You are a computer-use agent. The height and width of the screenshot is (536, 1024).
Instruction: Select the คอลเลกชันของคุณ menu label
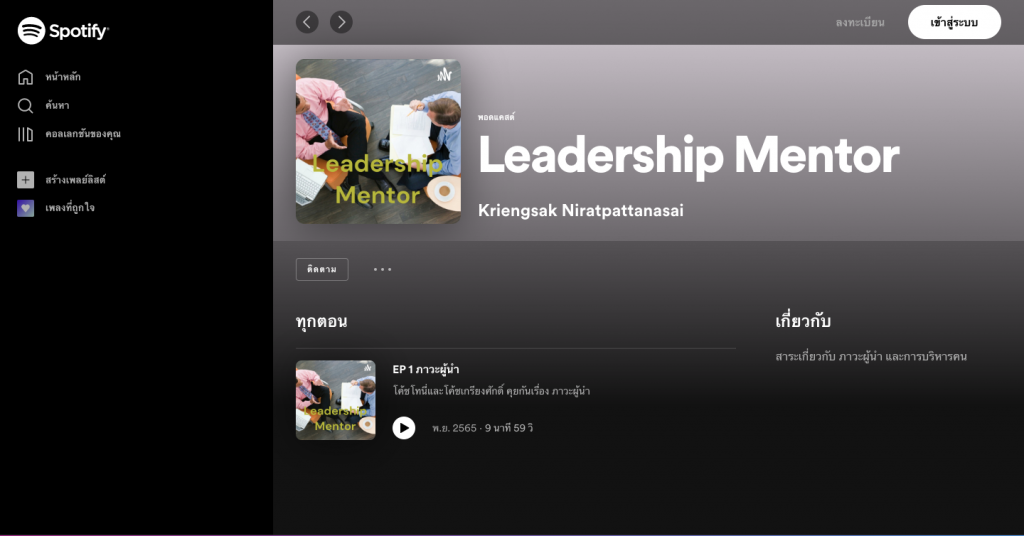(x=83, y=134)
